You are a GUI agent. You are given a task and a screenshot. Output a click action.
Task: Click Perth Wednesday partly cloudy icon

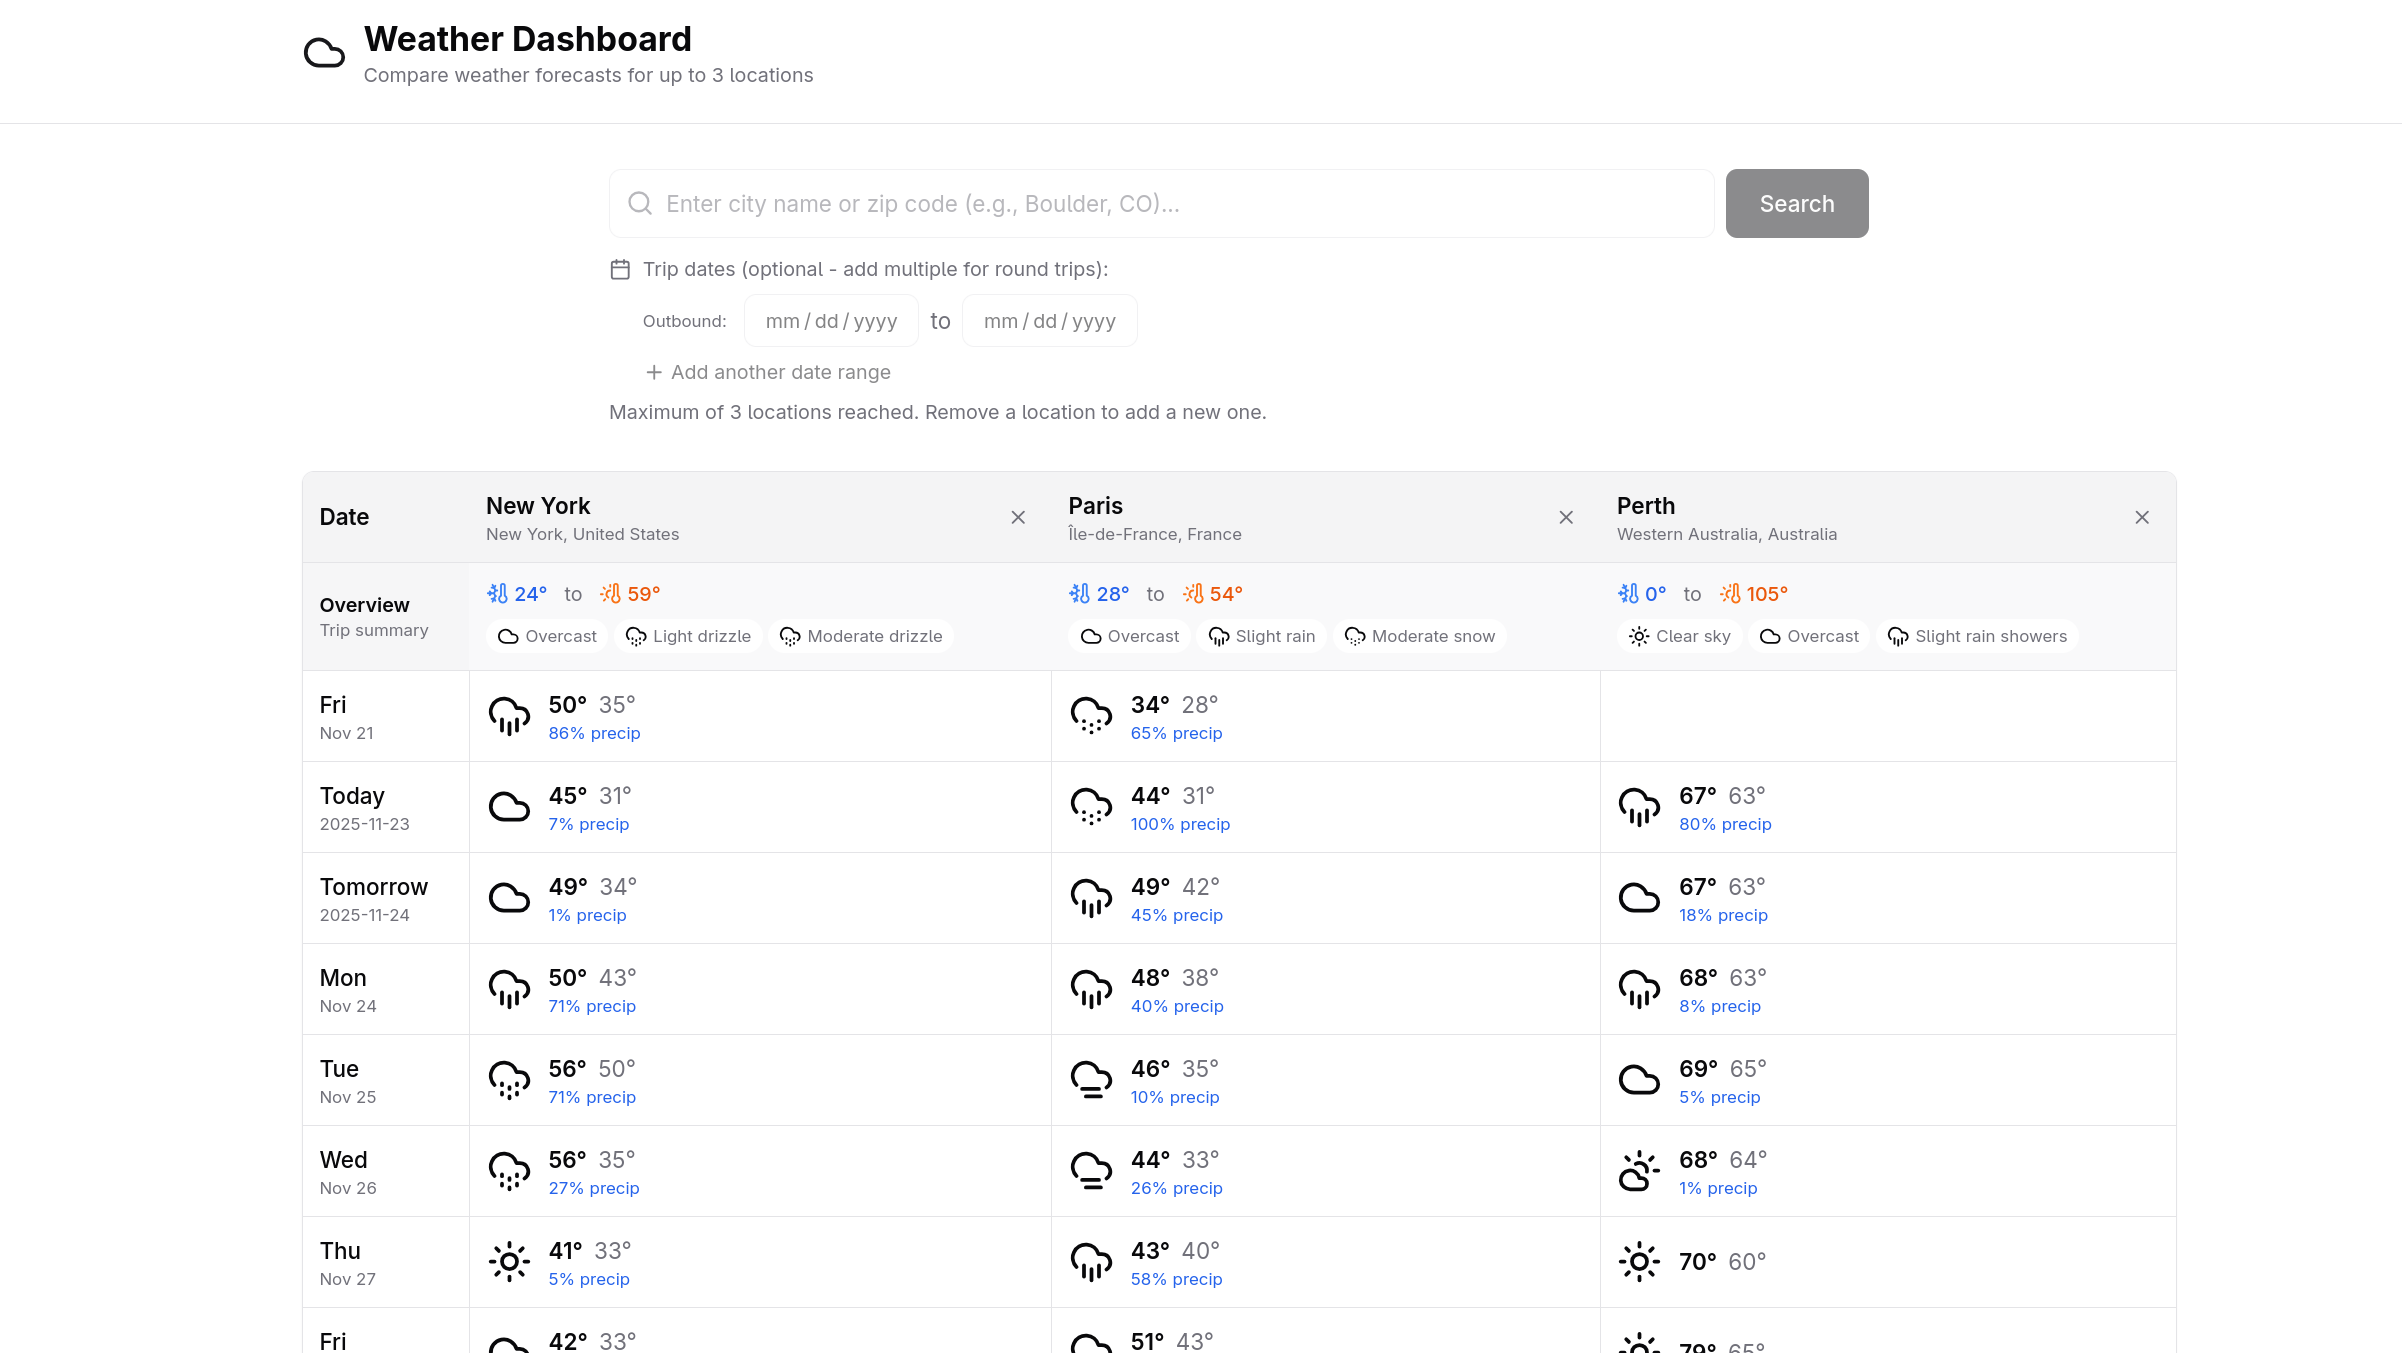coord(1639,1171)
